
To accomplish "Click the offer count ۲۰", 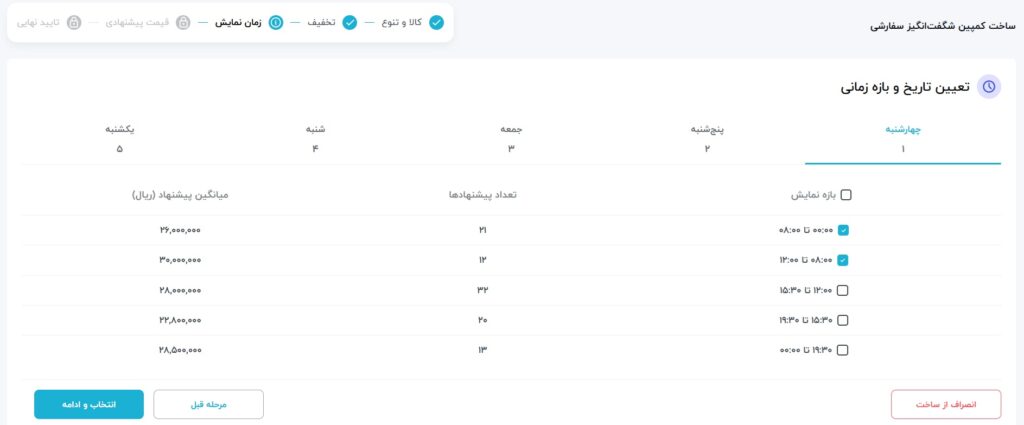I will (x=483, y=321).
